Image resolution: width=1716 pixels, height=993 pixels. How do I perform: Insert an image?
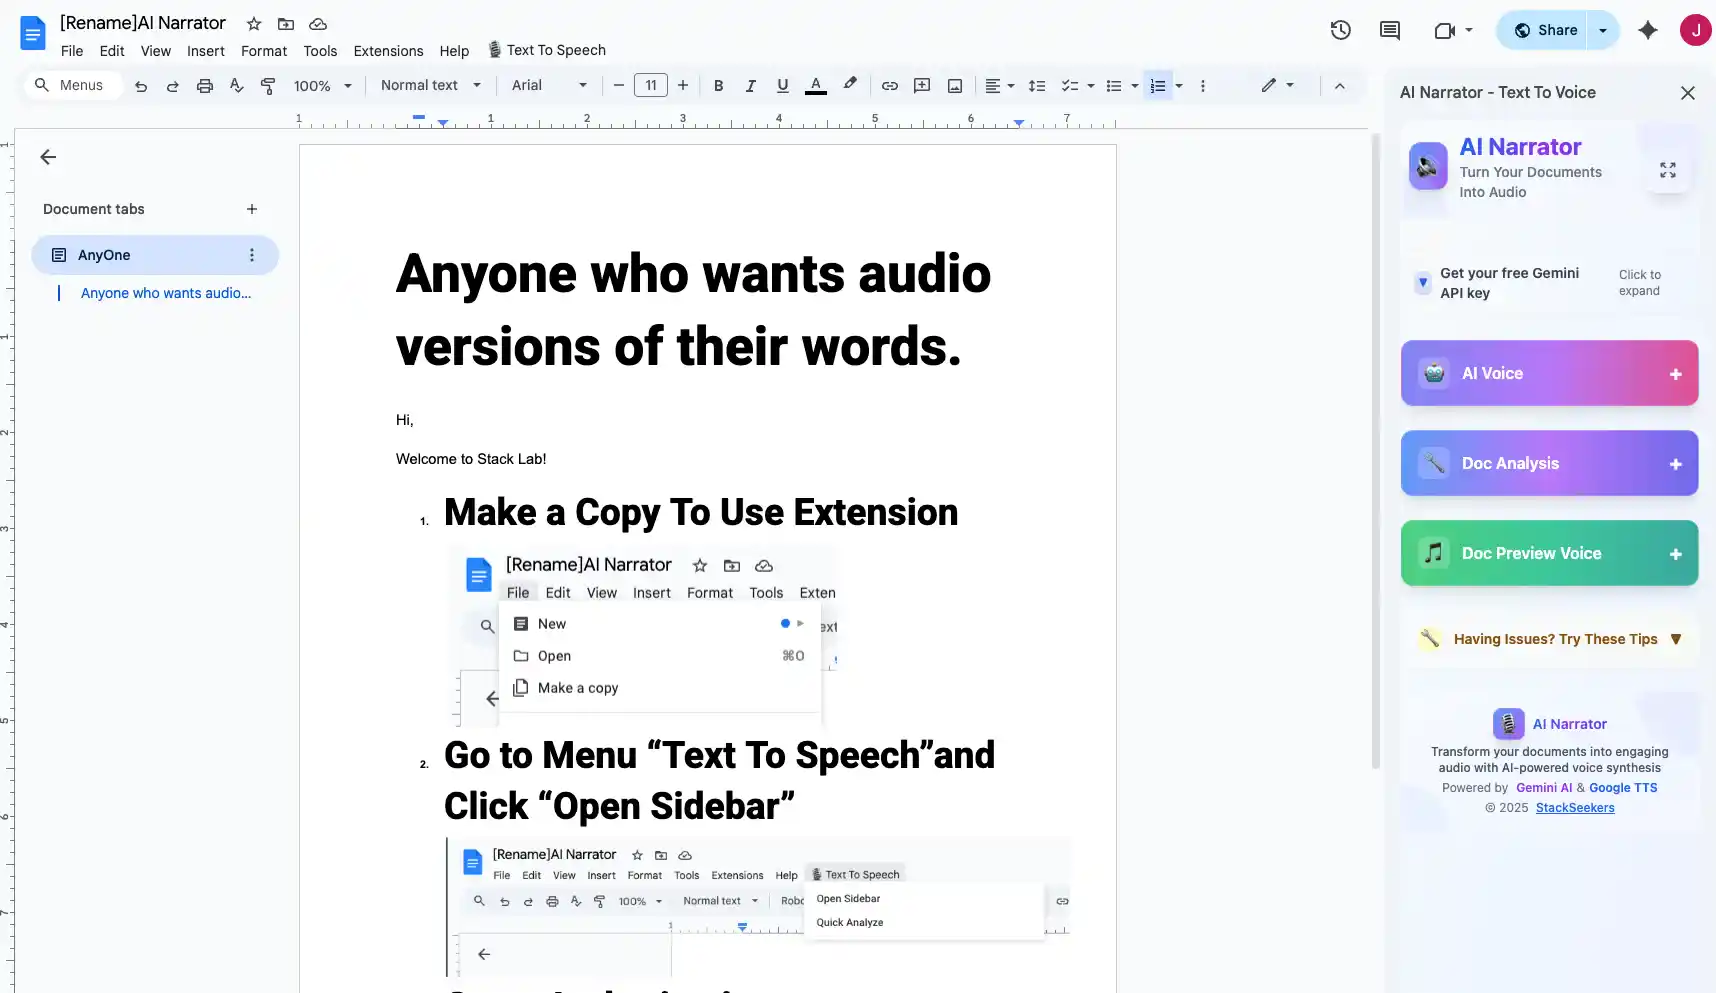(x=954, y=86)
